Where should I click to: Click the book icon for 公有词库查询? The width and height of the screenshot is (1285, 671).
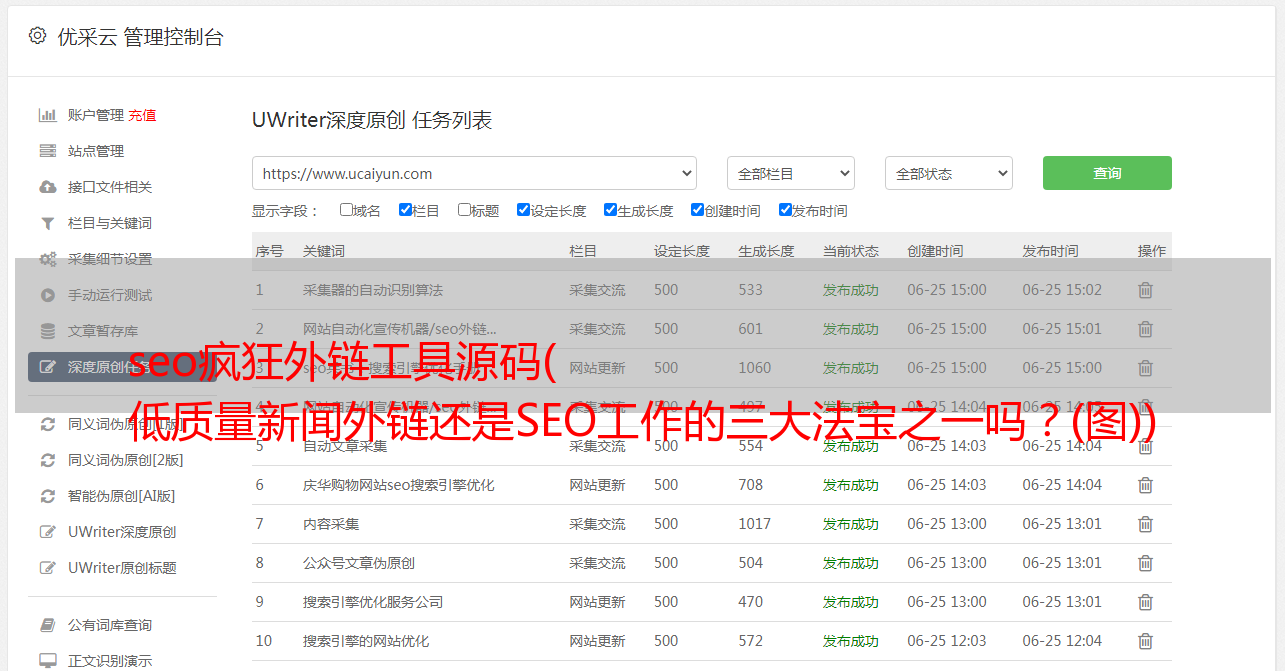click(47, 625)
